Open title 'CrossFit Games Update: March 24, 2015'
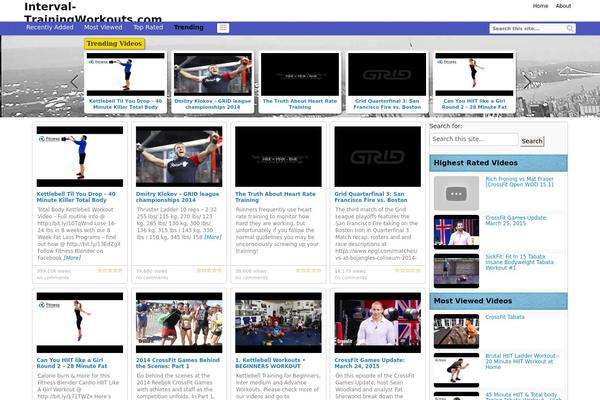The height and width of the screenshot is (400, 600). pyautogui.click(x=370, y=363)
